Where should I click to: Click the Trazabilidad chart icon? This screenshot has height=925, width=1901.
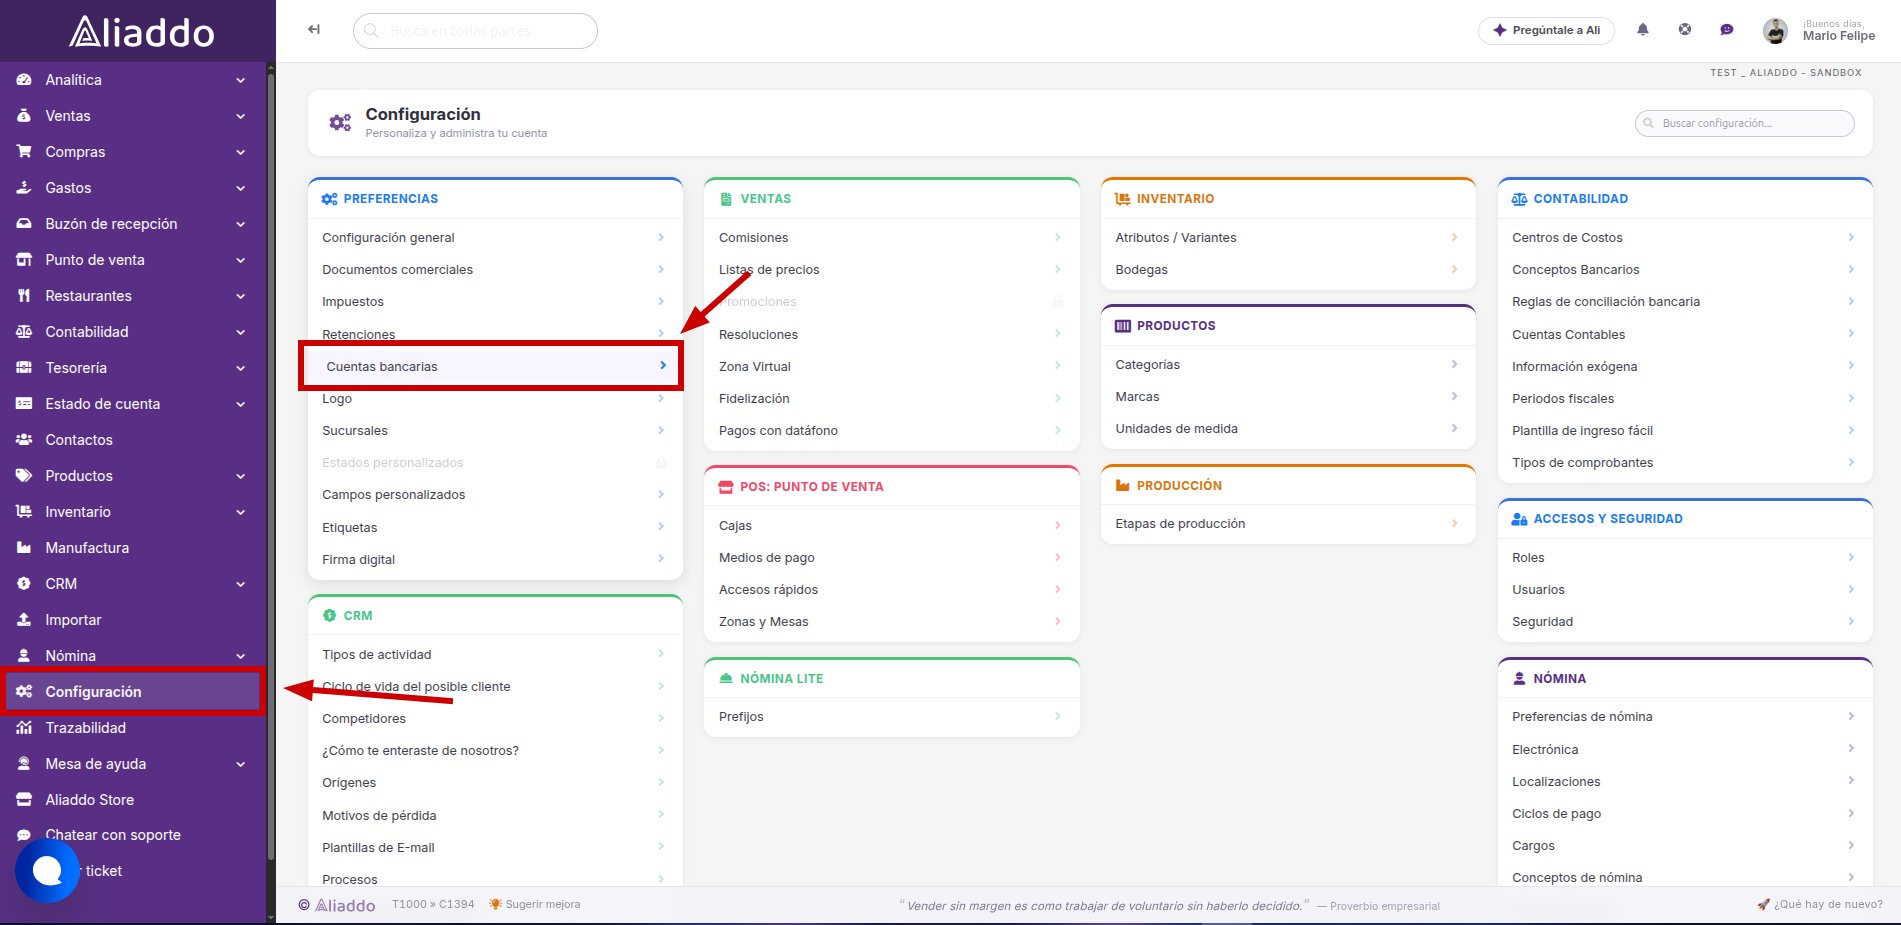click(24, 728)
